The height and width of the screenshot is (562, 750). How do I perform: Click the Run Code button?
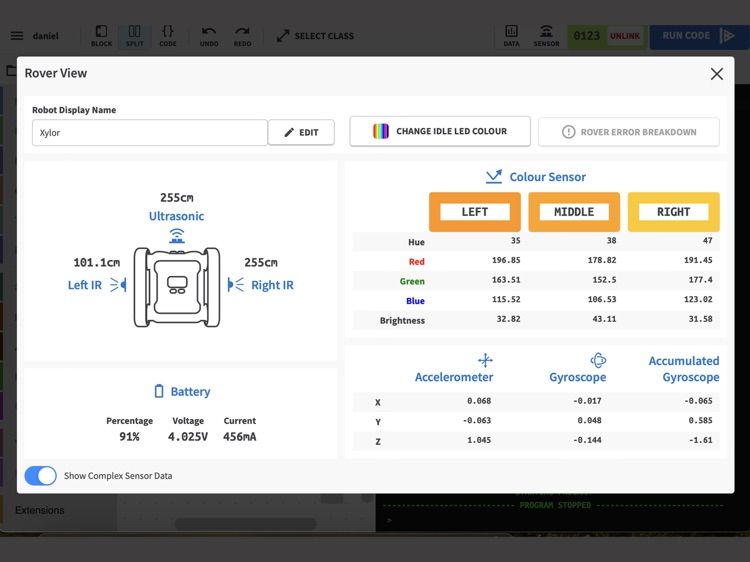[x=699, y=36]
